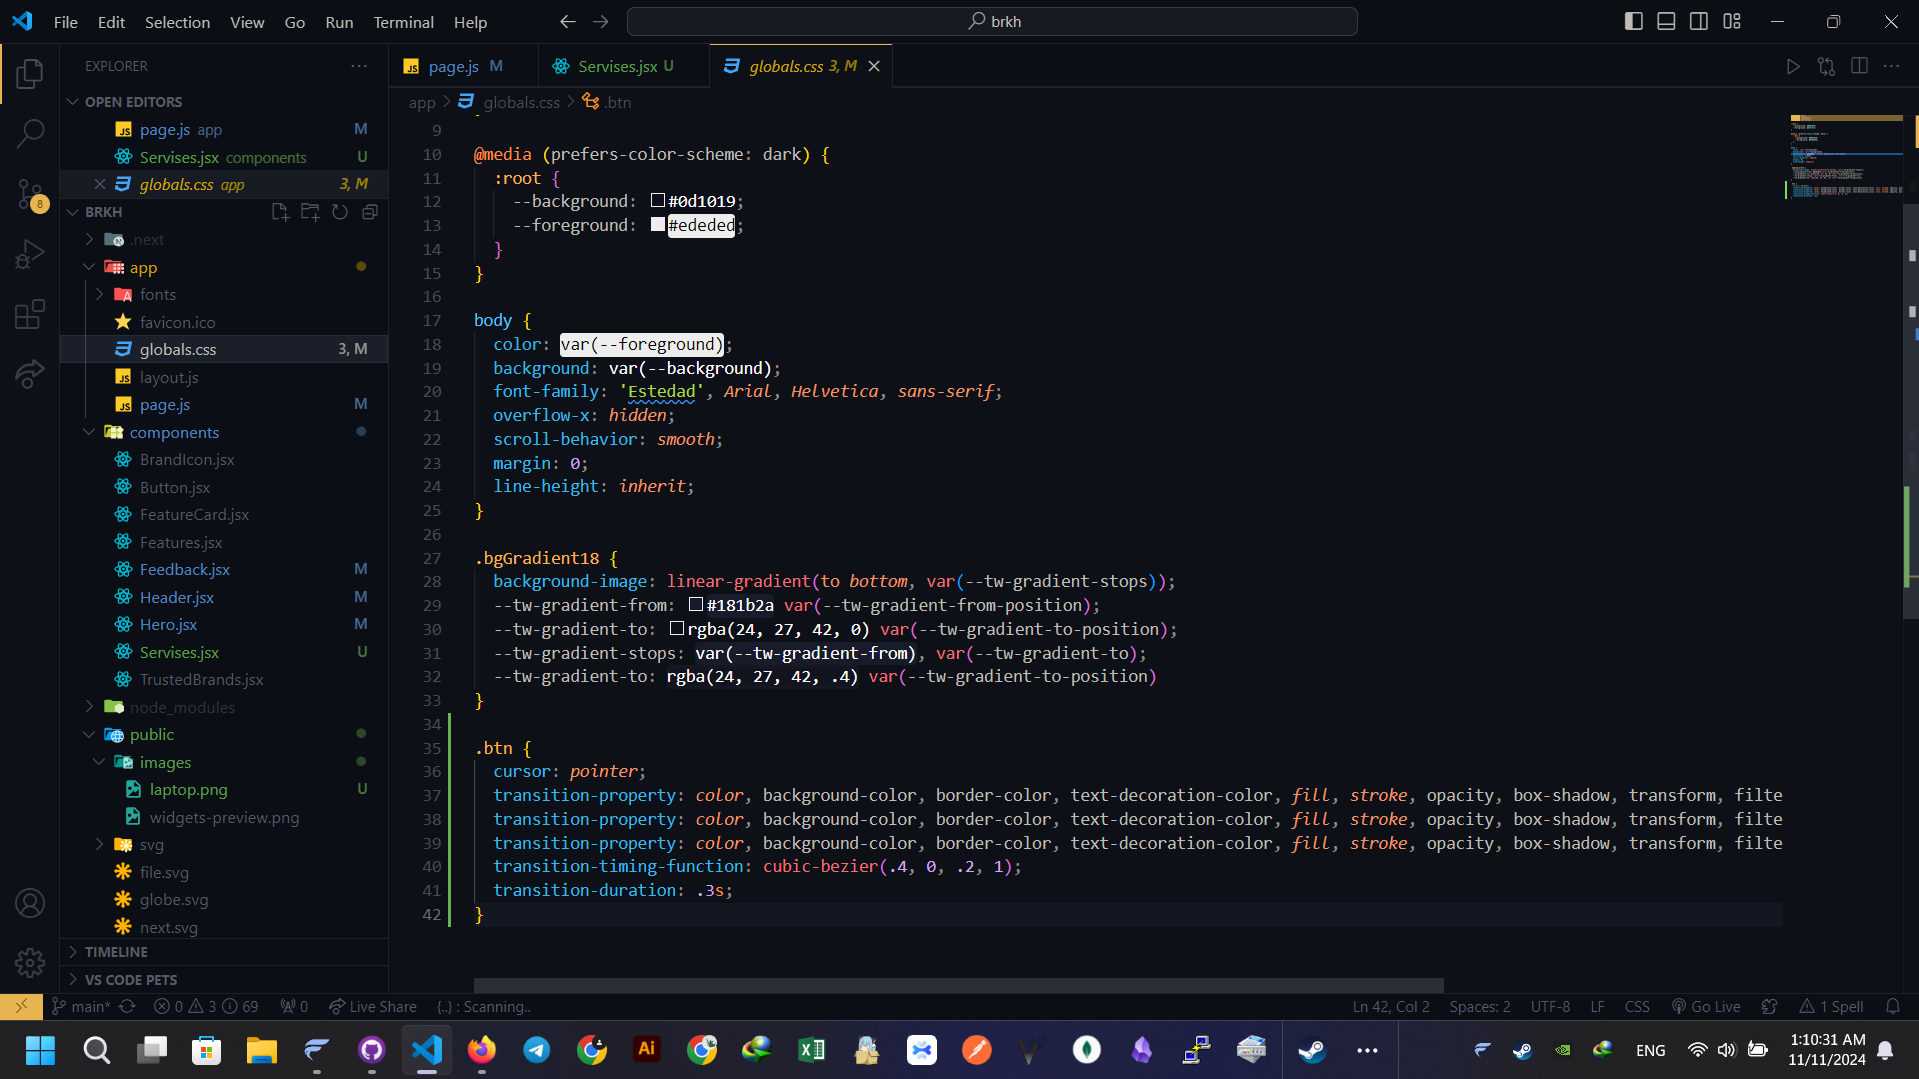
Task: Click the #0d1019 color swatch
Action: tap(657, 200)
